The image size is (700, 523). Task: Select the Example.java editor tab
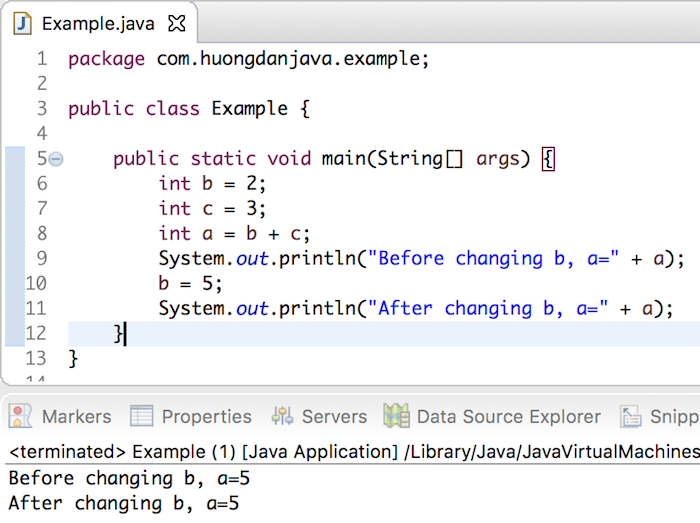(x=98, y=23)
